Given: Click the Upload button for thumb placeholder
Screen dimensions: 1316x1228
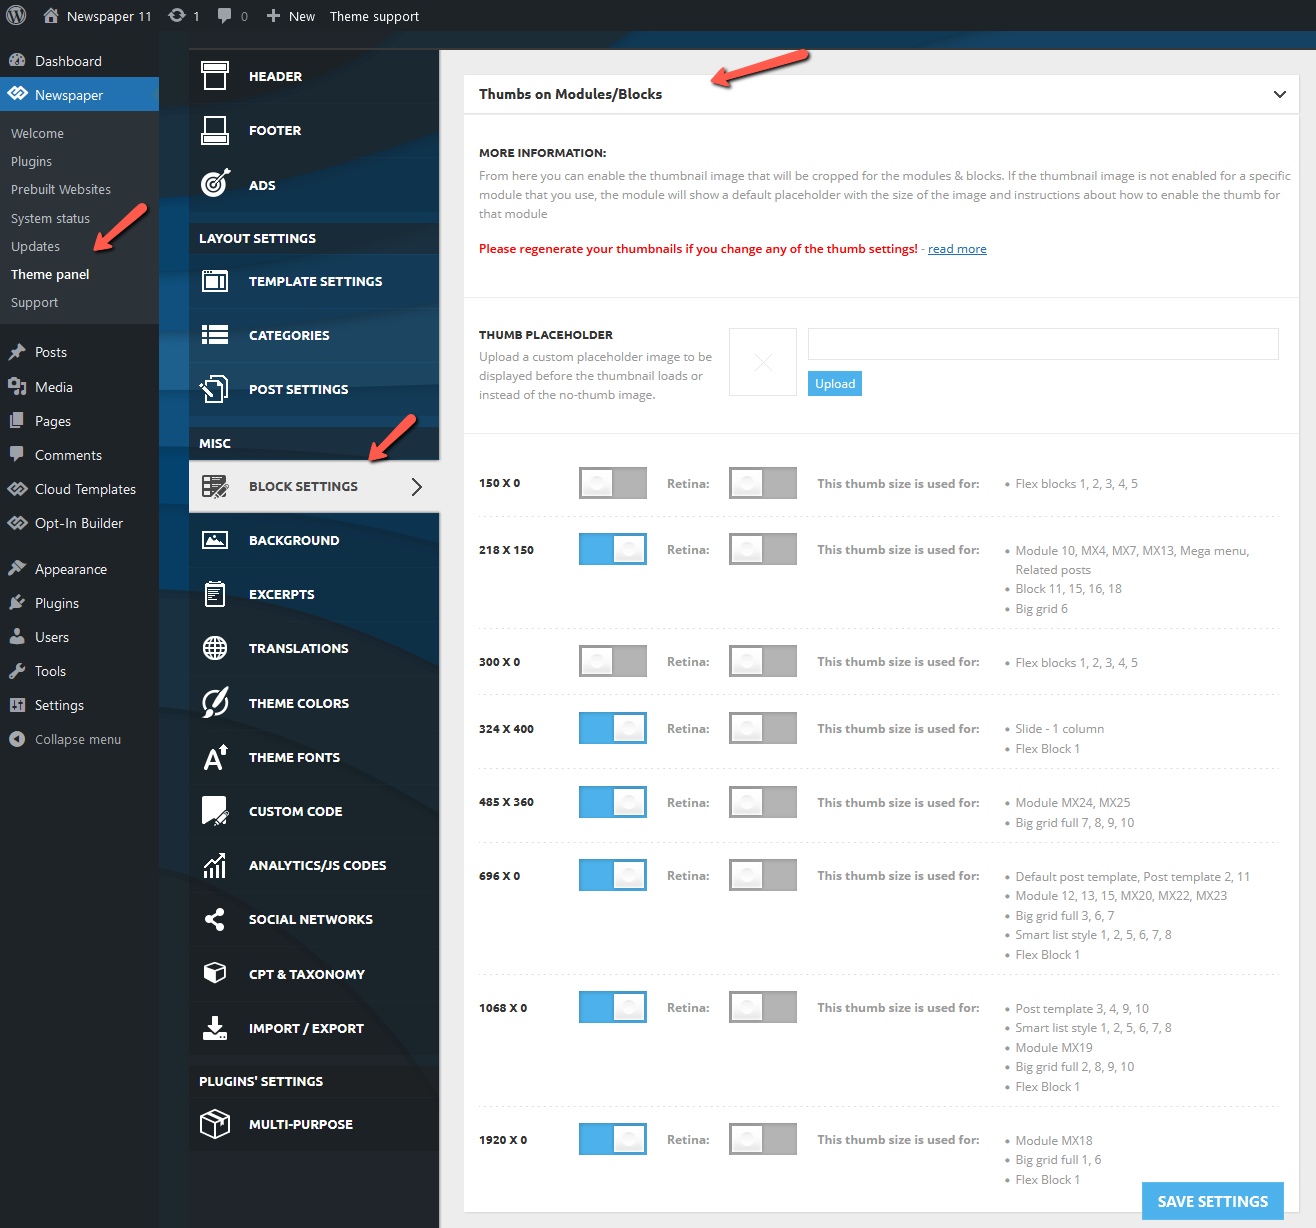Looking at the screenshot, I should pos(835,383).
